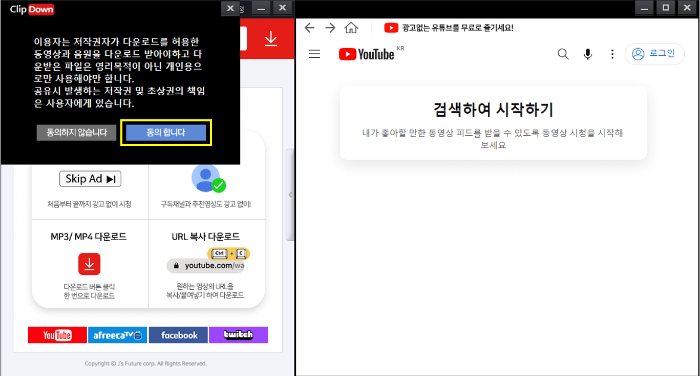
Task: Click the YouTube logo
Action: tap(367, 54)
